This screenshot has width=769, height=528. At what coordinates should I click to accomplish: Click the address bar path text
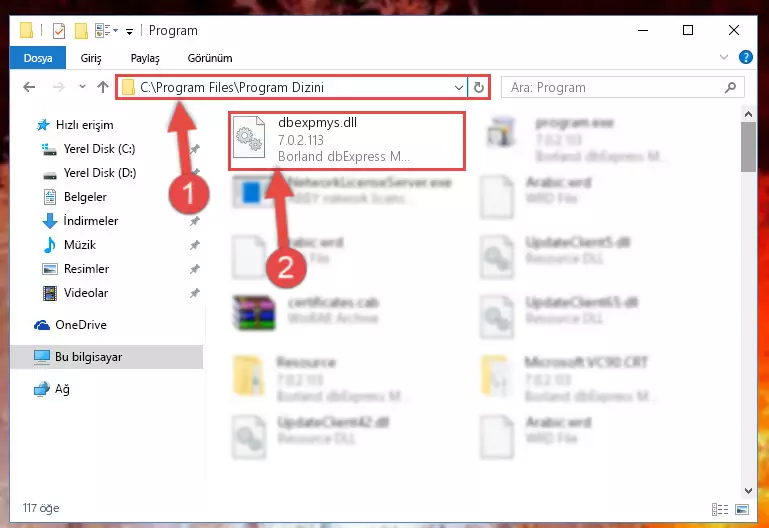232,87
